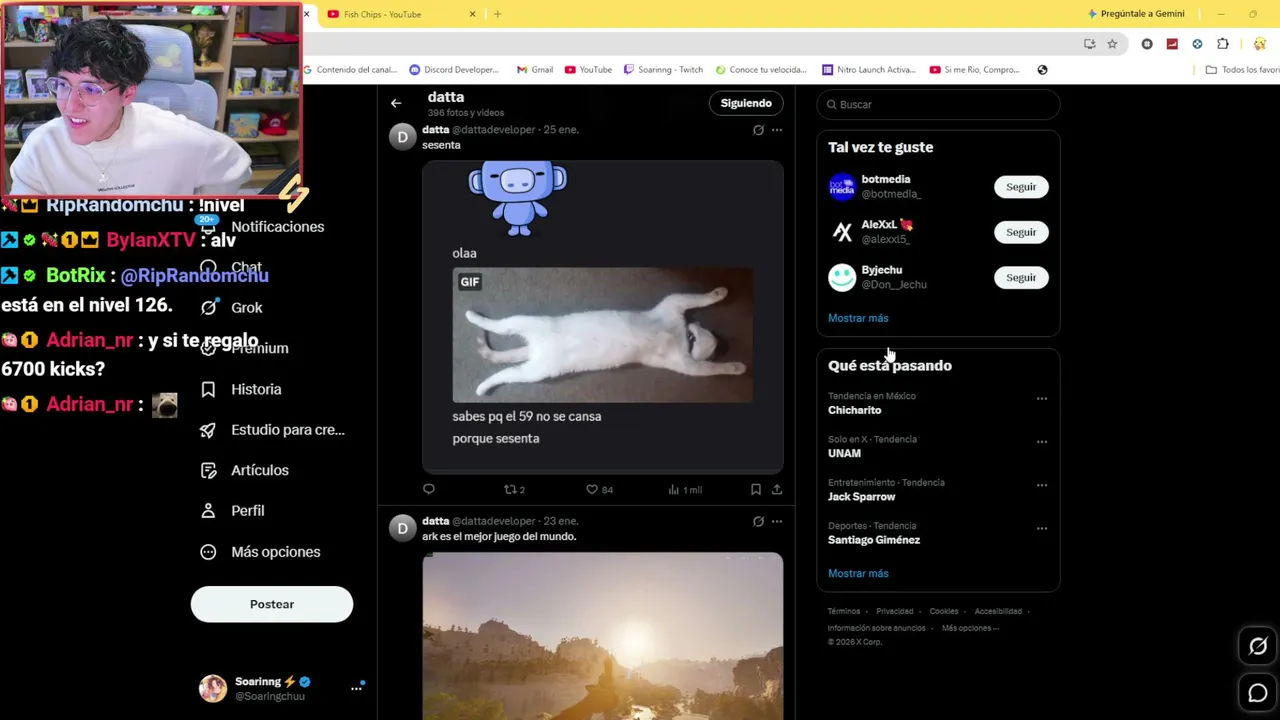Open the Más opciones circle icon
1280x720 pixels.
click(208, 552)
